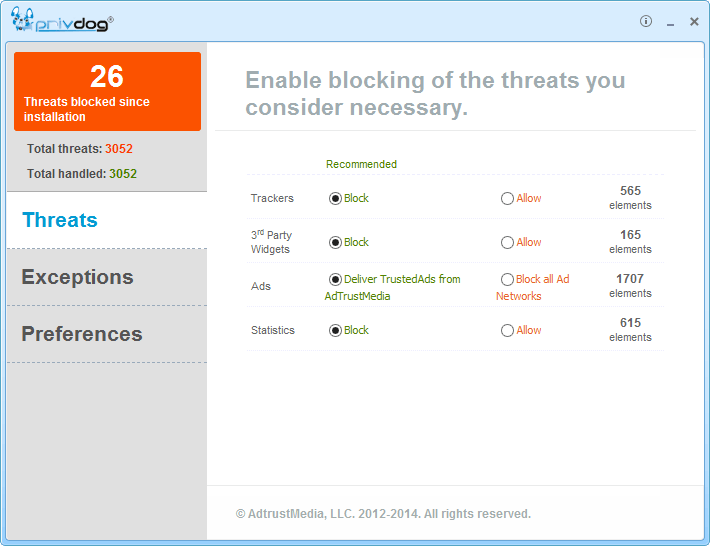Open the Exceptions tab
This screenshot has width=710, height=546.
click(77, 277)
